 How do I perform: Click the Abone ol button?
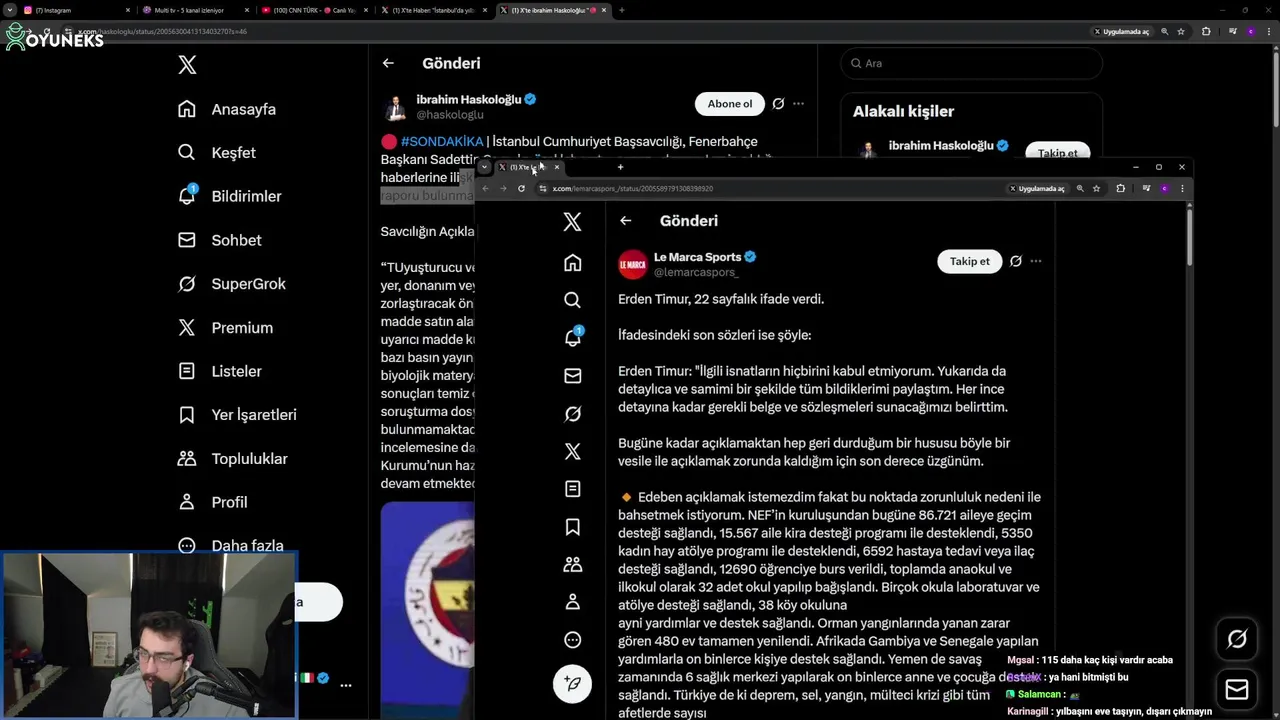pyautogui.click(x=730, y=104)
